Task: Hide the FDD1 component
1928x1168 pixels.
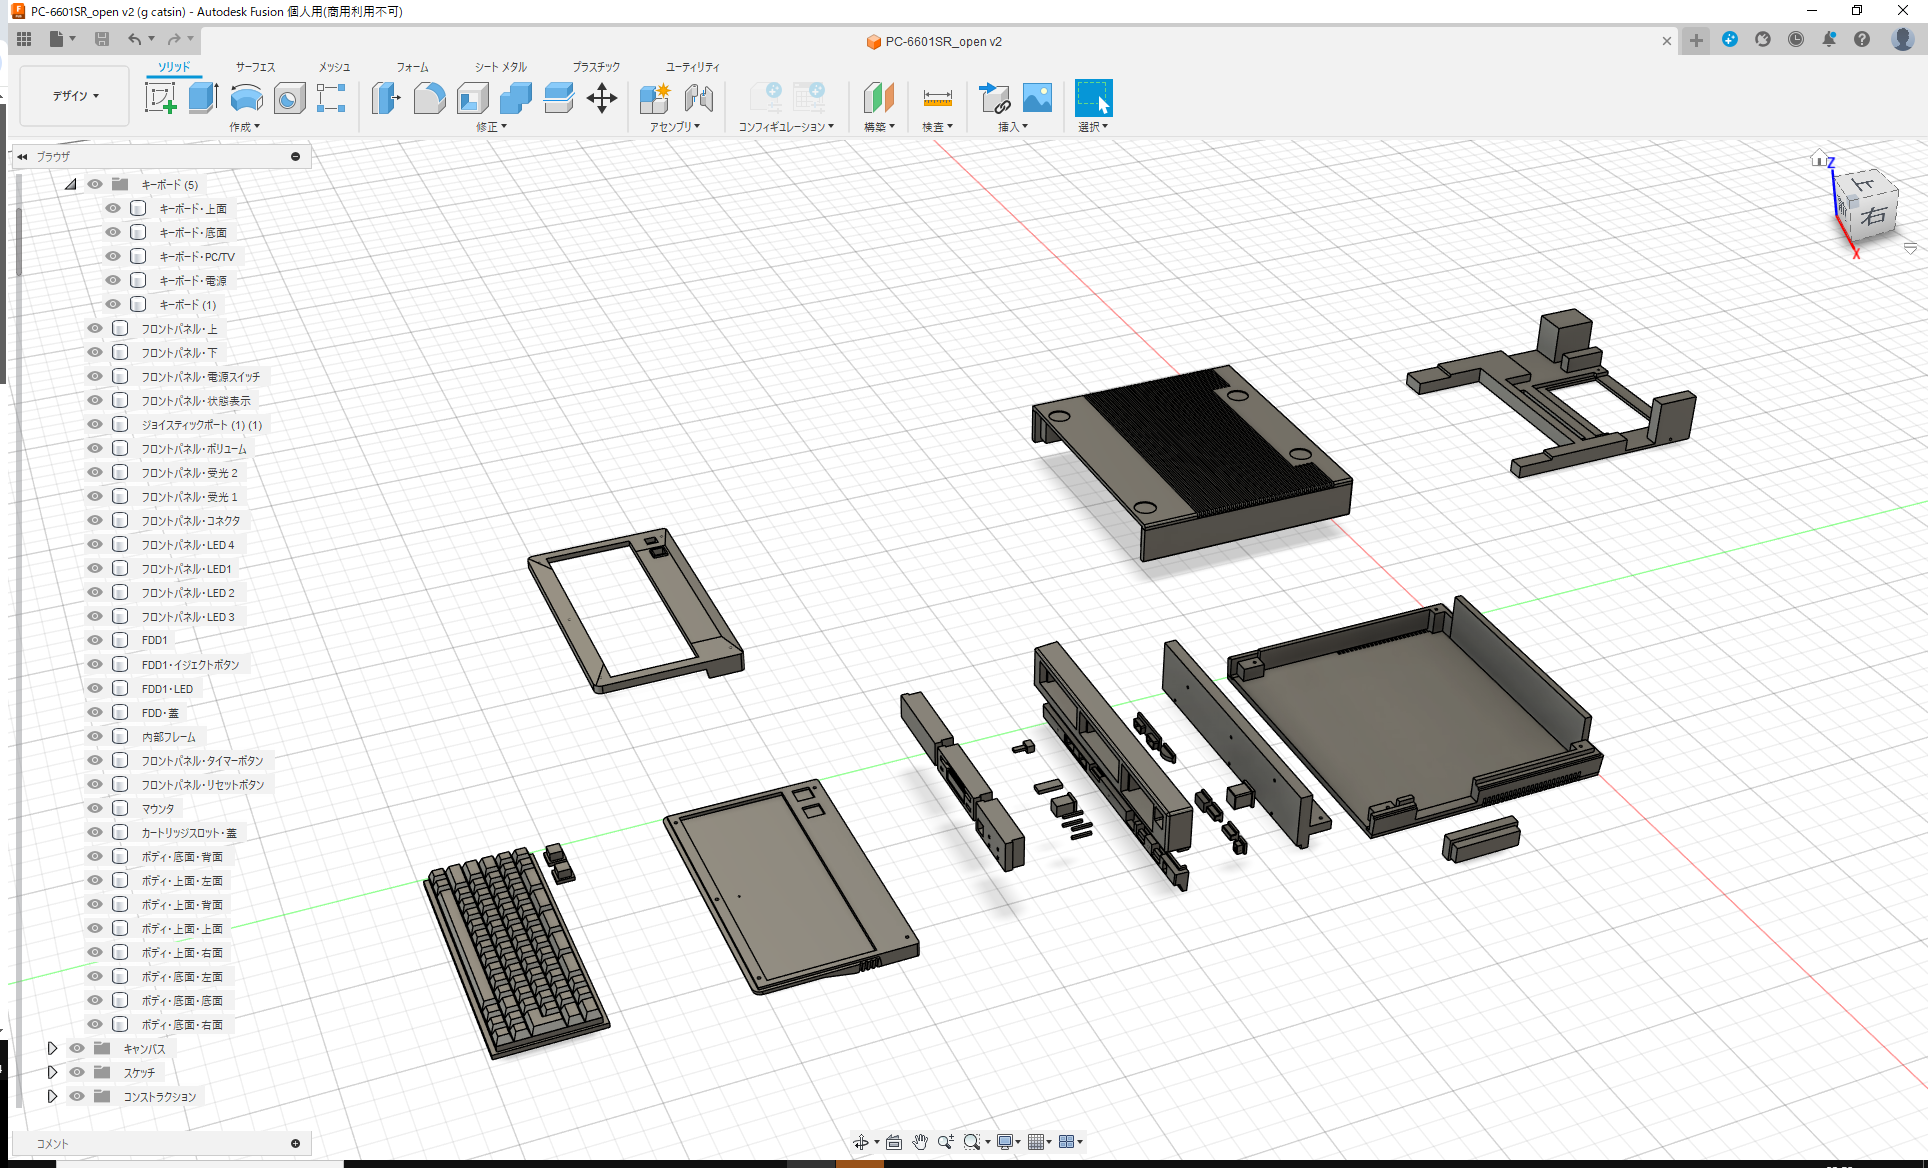Action: 94,640
